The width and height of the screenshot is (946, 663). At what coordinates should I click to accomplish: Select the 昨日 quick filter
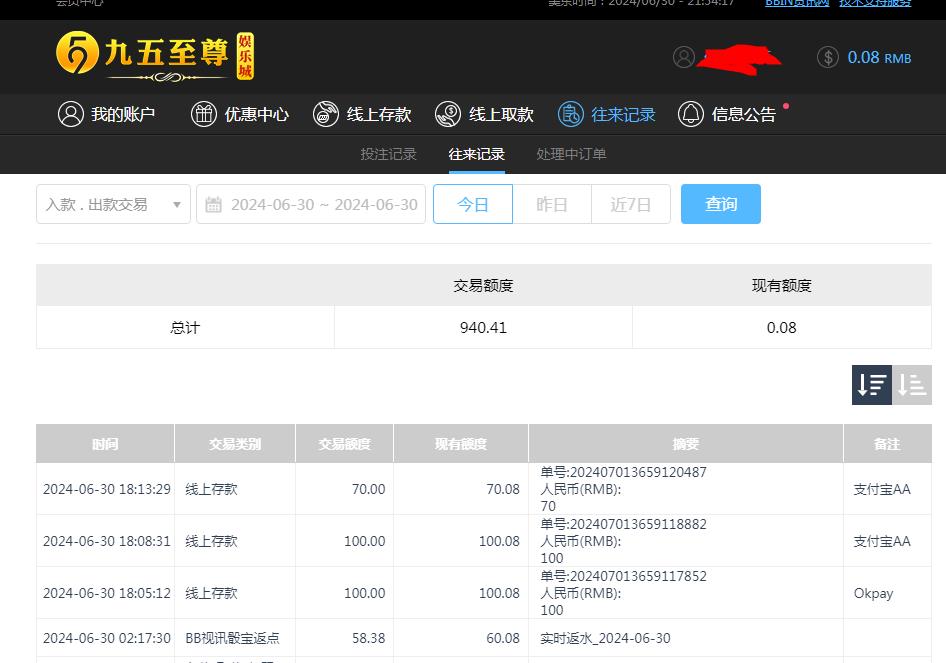[551, 203]
